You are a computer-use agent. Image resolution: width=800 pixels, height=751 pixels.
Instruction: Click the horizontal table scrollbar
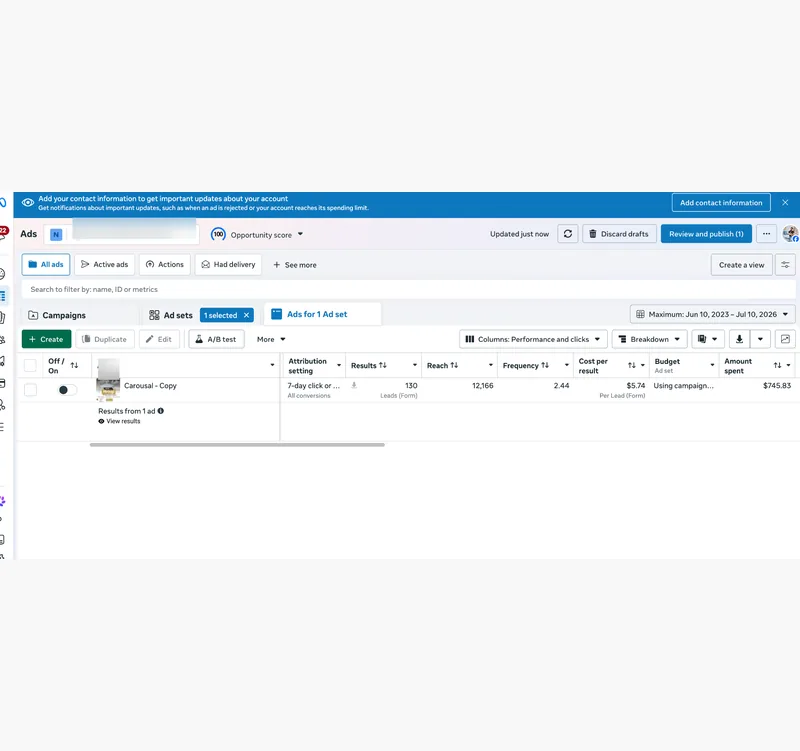(x=237, y=445)
